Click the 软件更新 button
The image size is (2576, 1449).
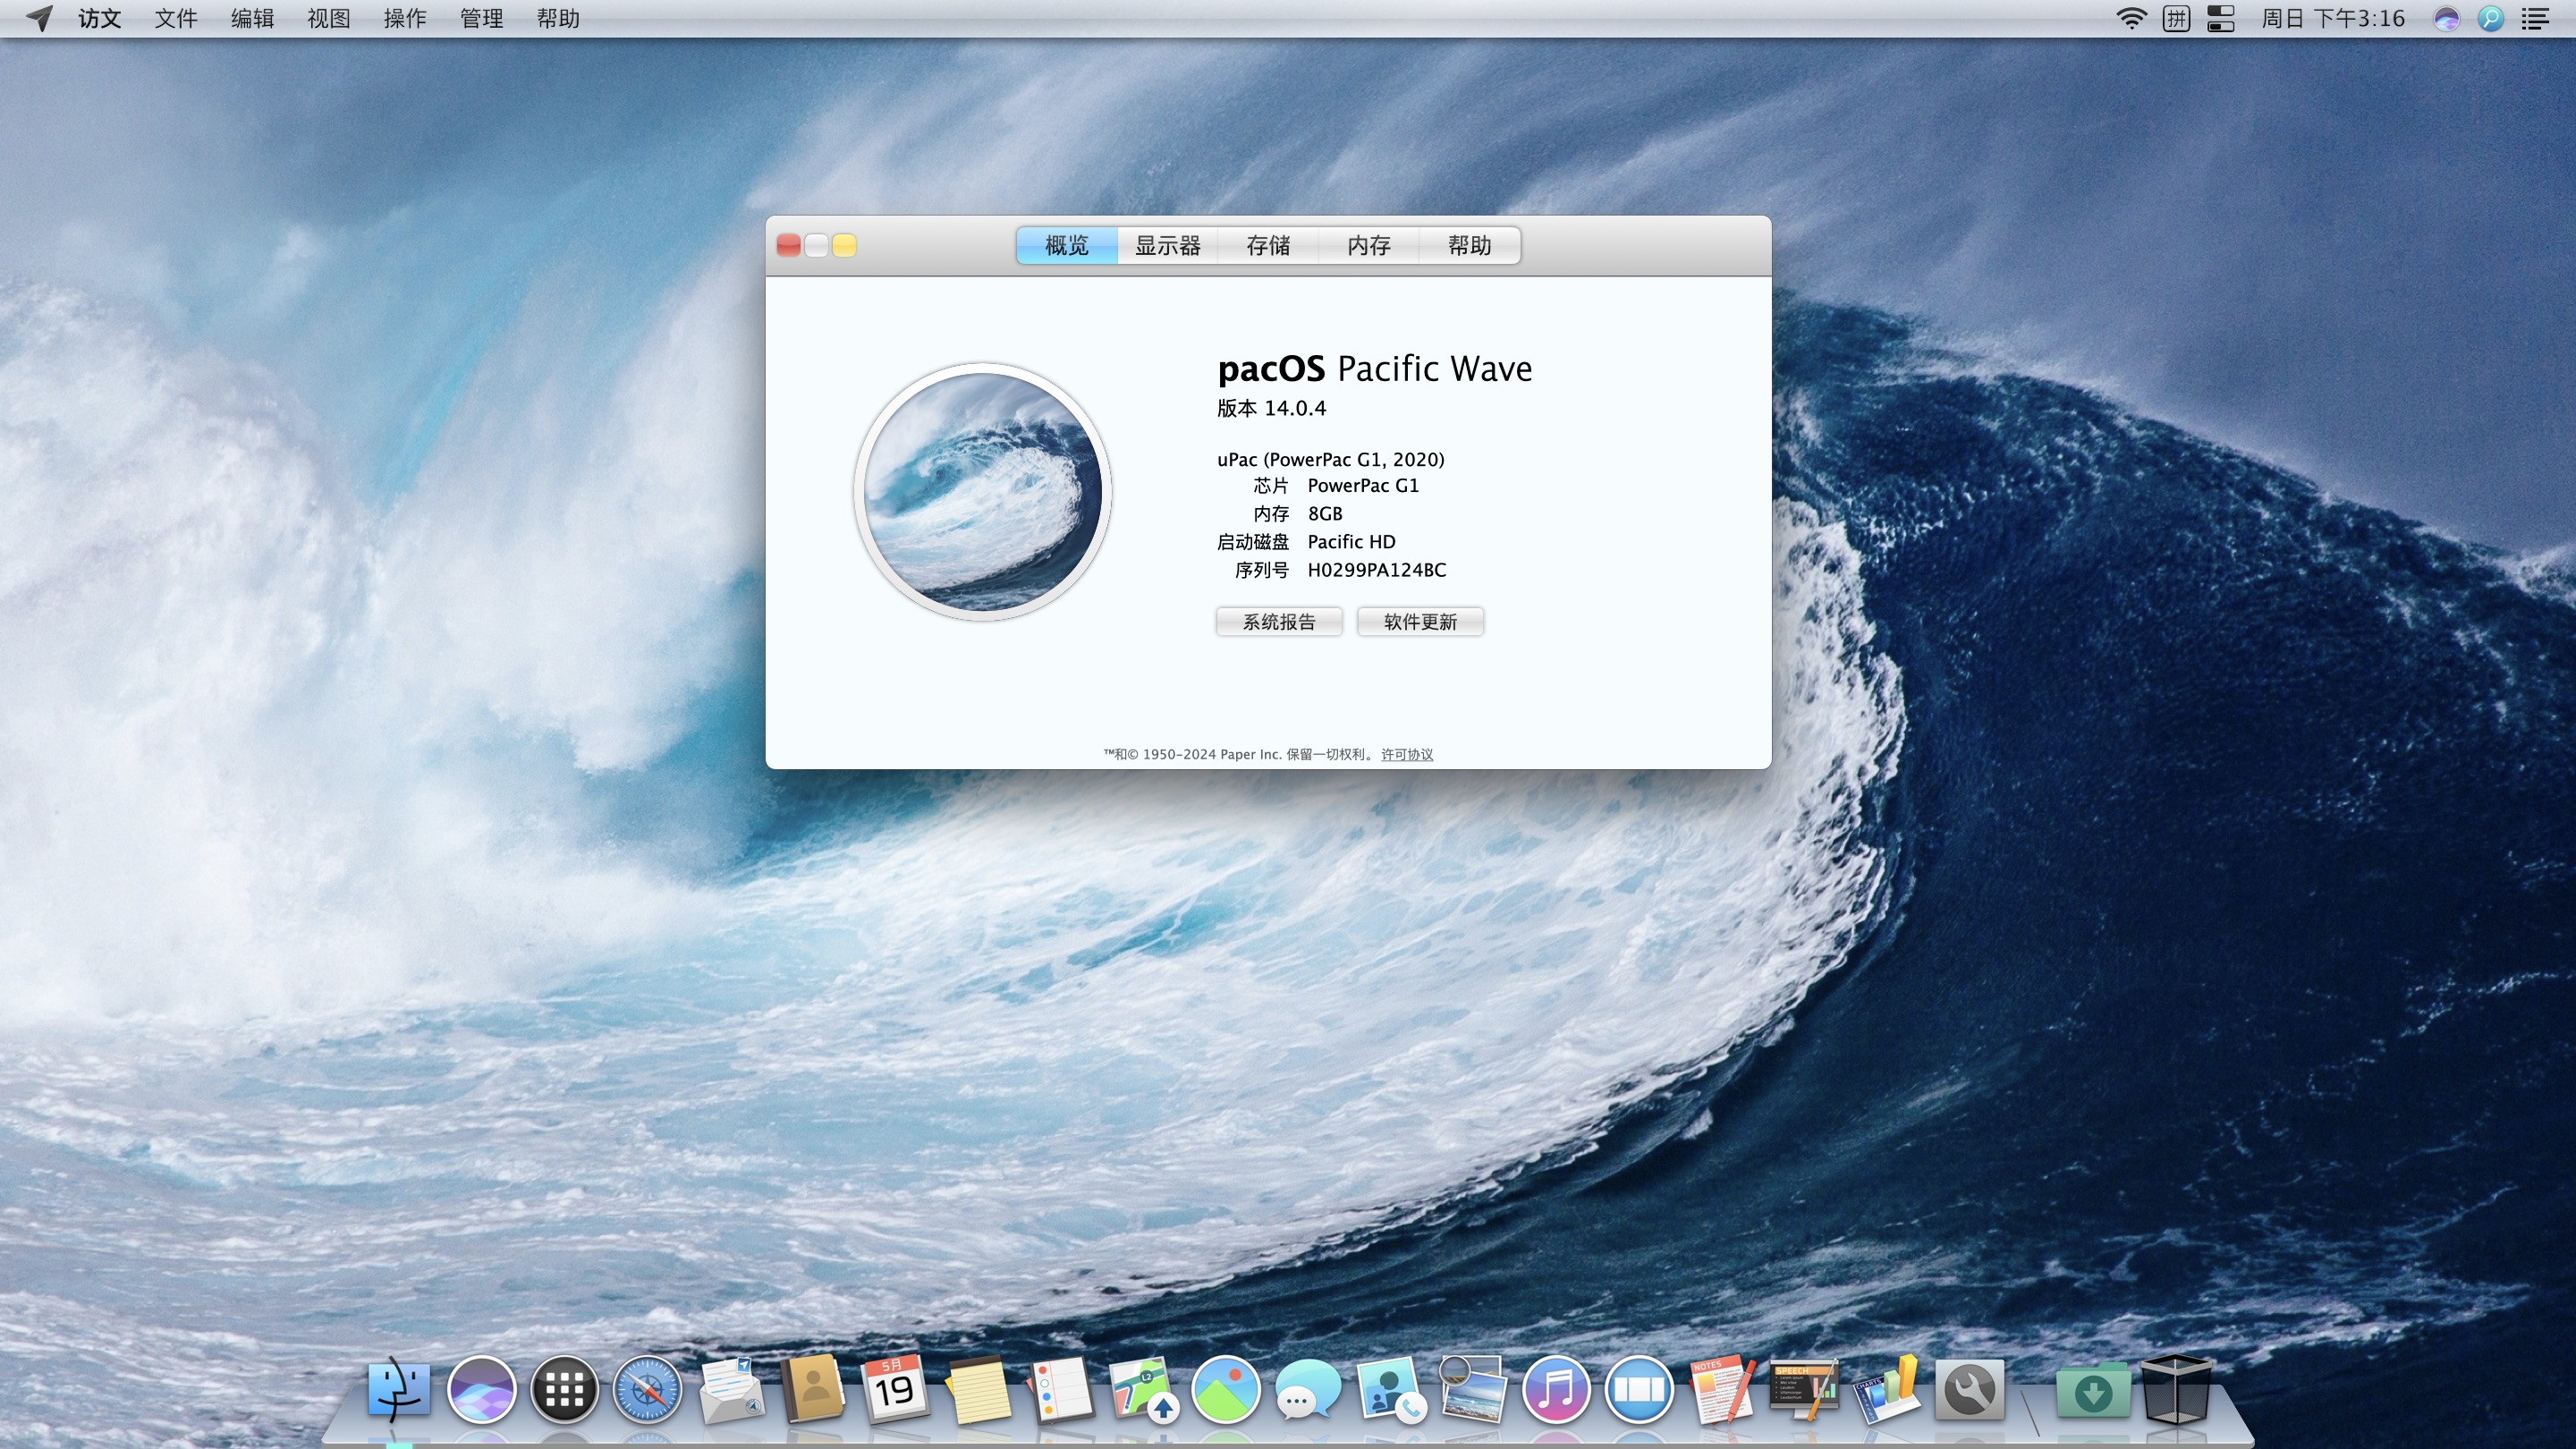1420,622
